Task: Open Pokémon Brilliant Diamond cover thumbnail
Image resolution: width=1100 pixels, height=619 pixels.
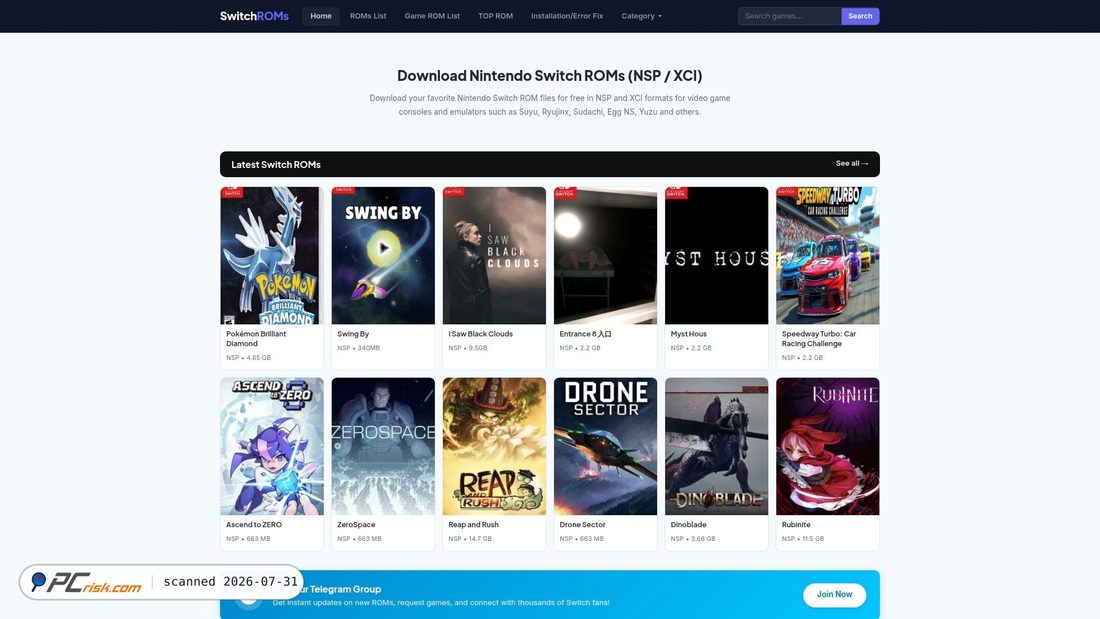Action: pyautogui.click(x=272, y=255)
